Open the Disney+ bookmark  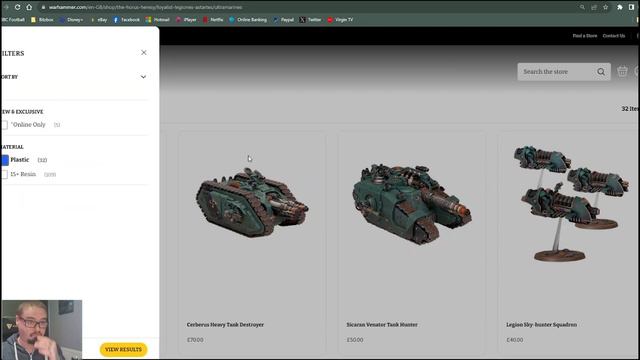tap(72, 20)
